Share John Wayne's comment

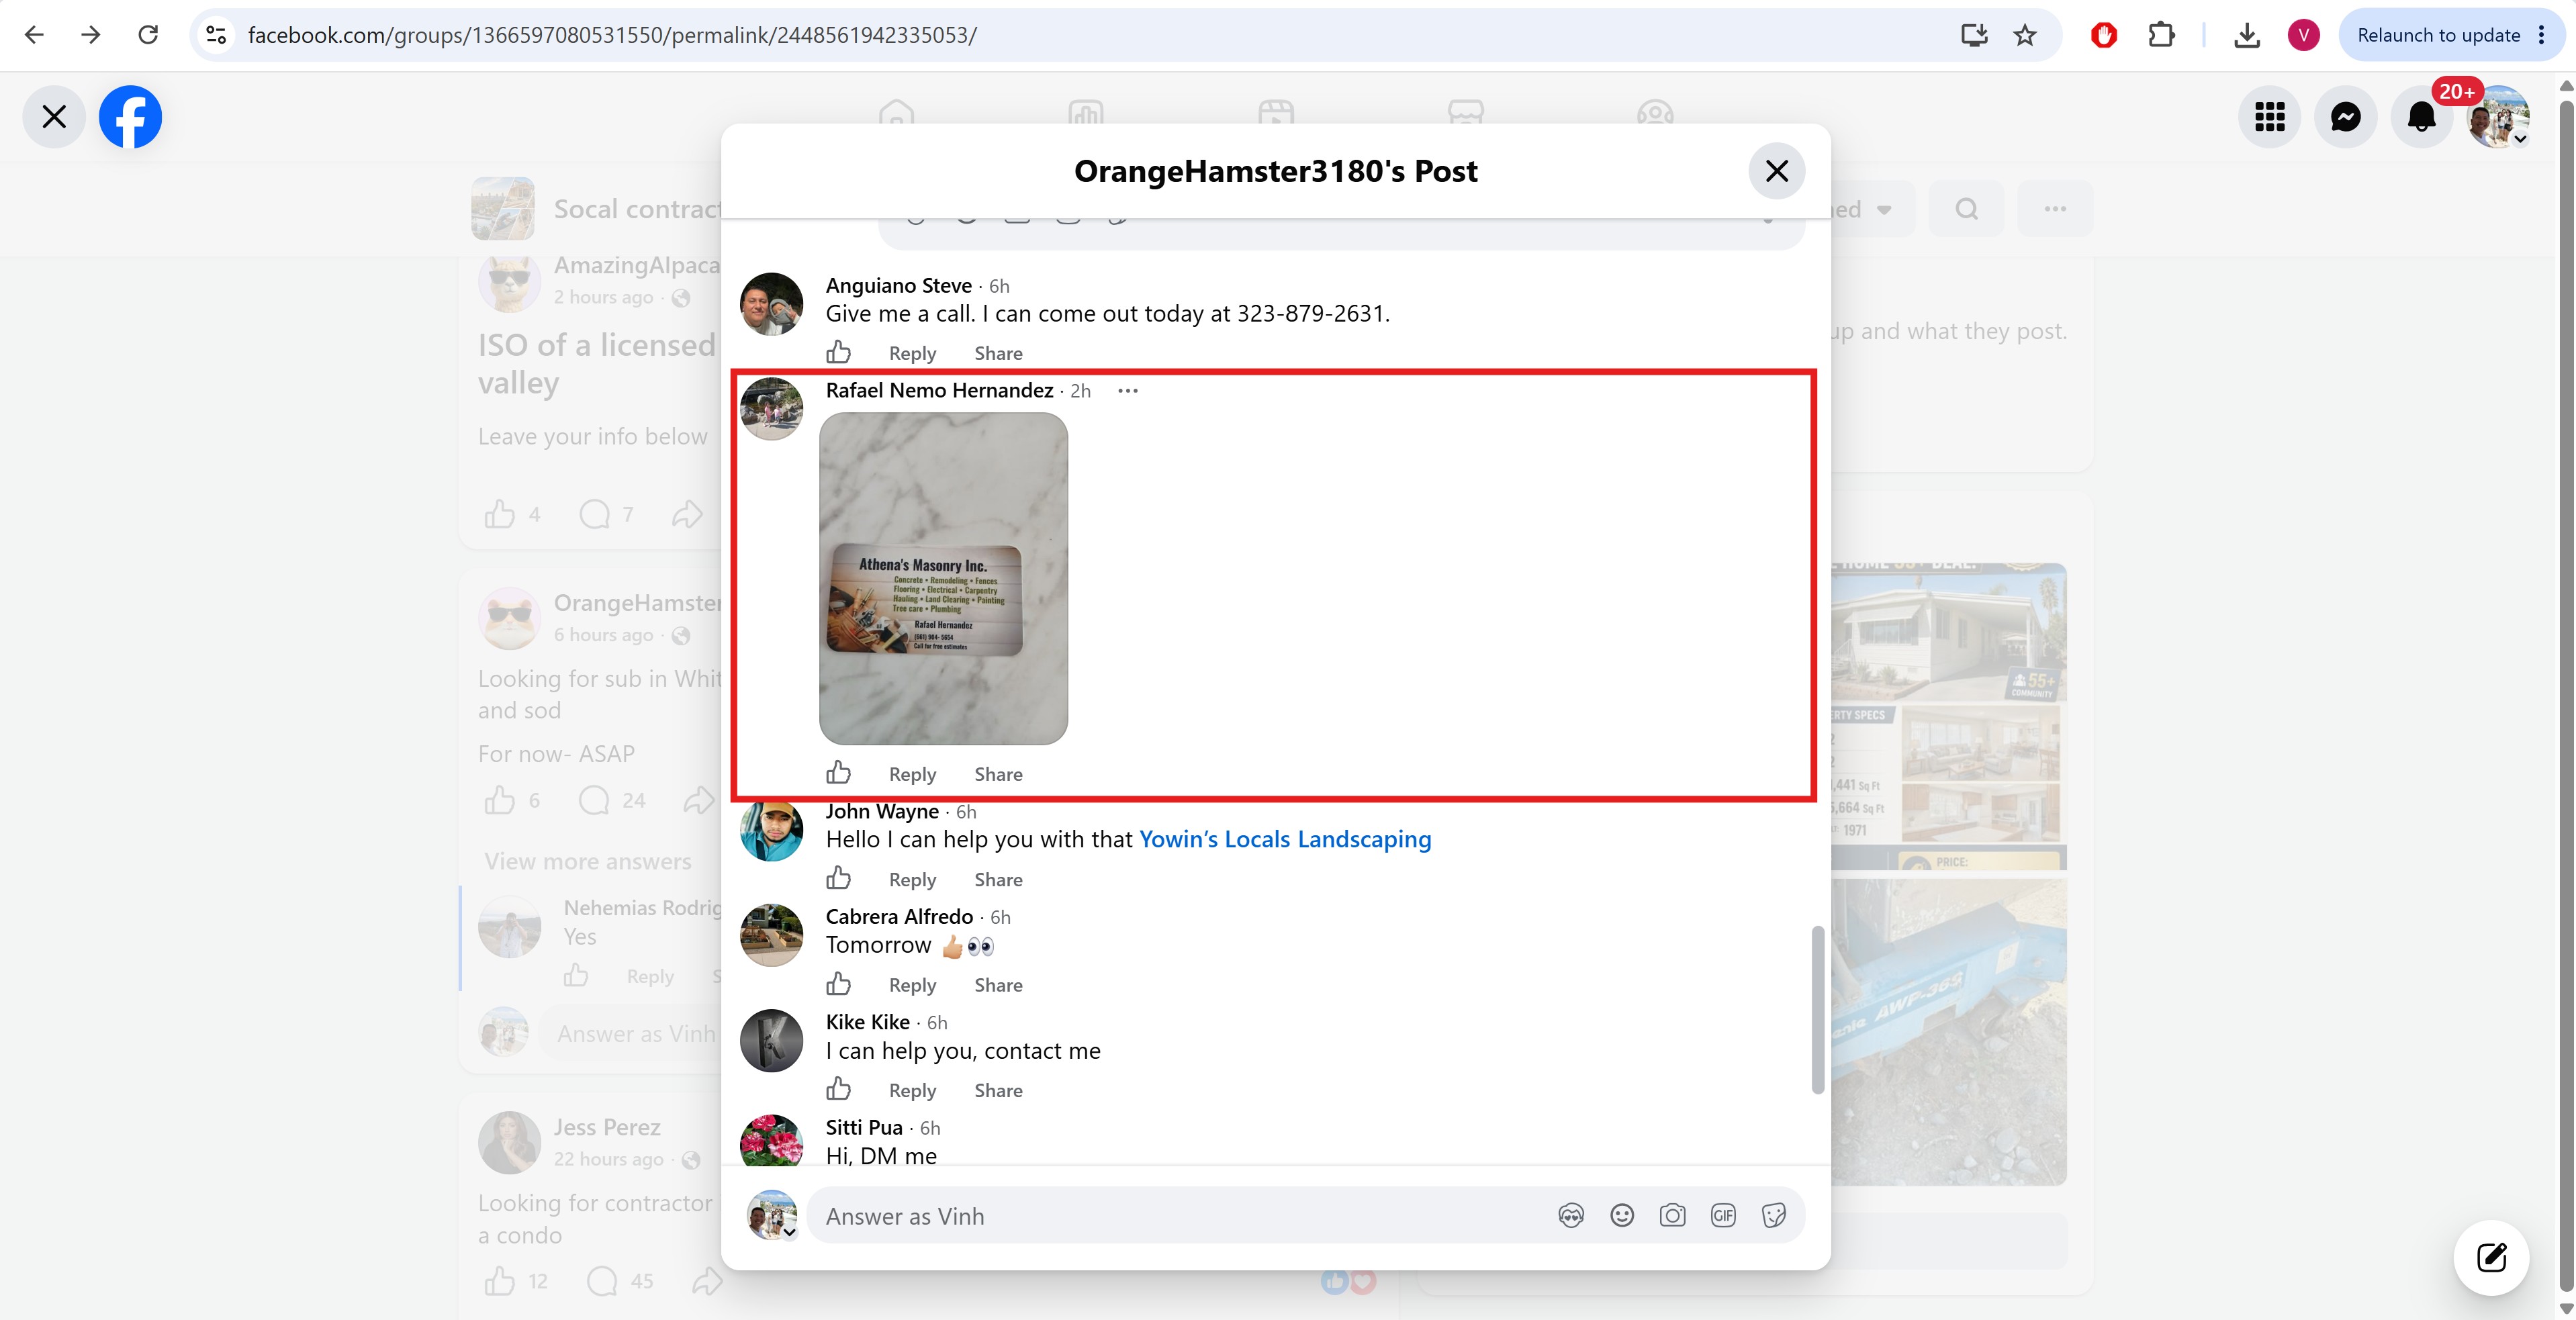click(998, 880)
